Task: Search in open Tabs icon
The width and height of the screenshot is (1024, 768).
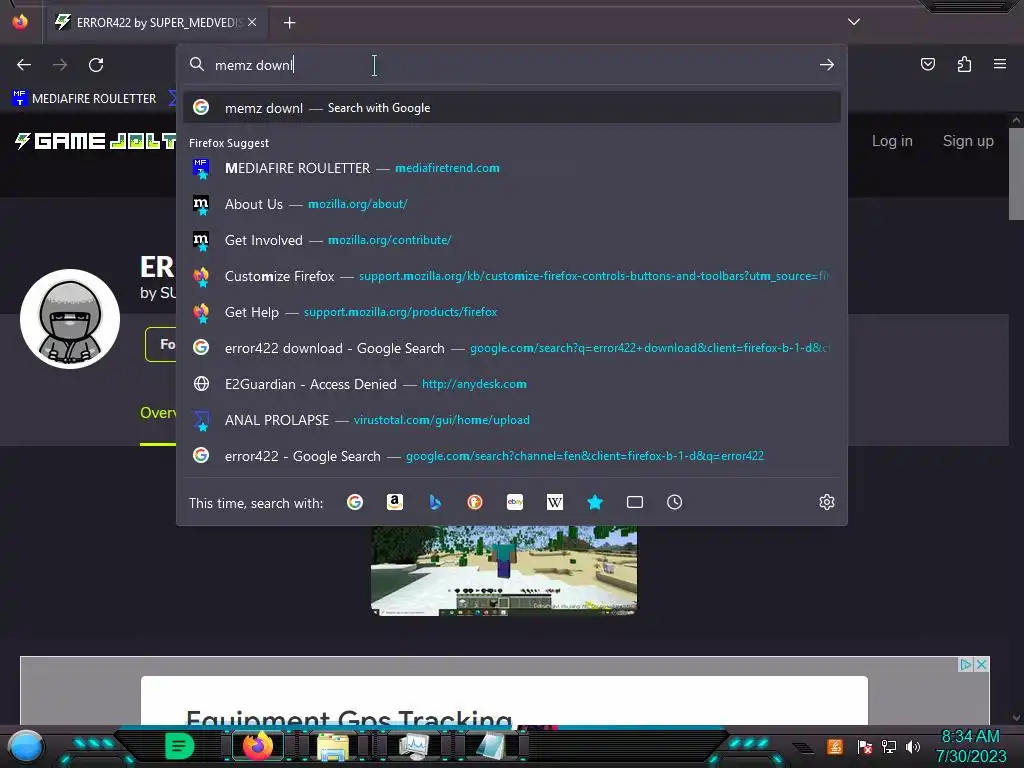Action: 635,502
